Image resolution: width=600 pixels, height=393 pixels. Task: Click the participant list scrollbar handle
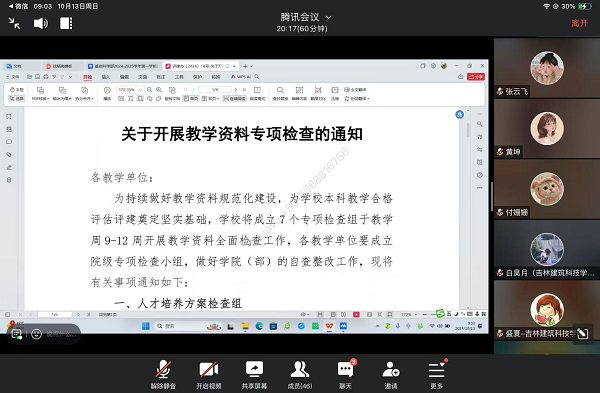(492, 196)
